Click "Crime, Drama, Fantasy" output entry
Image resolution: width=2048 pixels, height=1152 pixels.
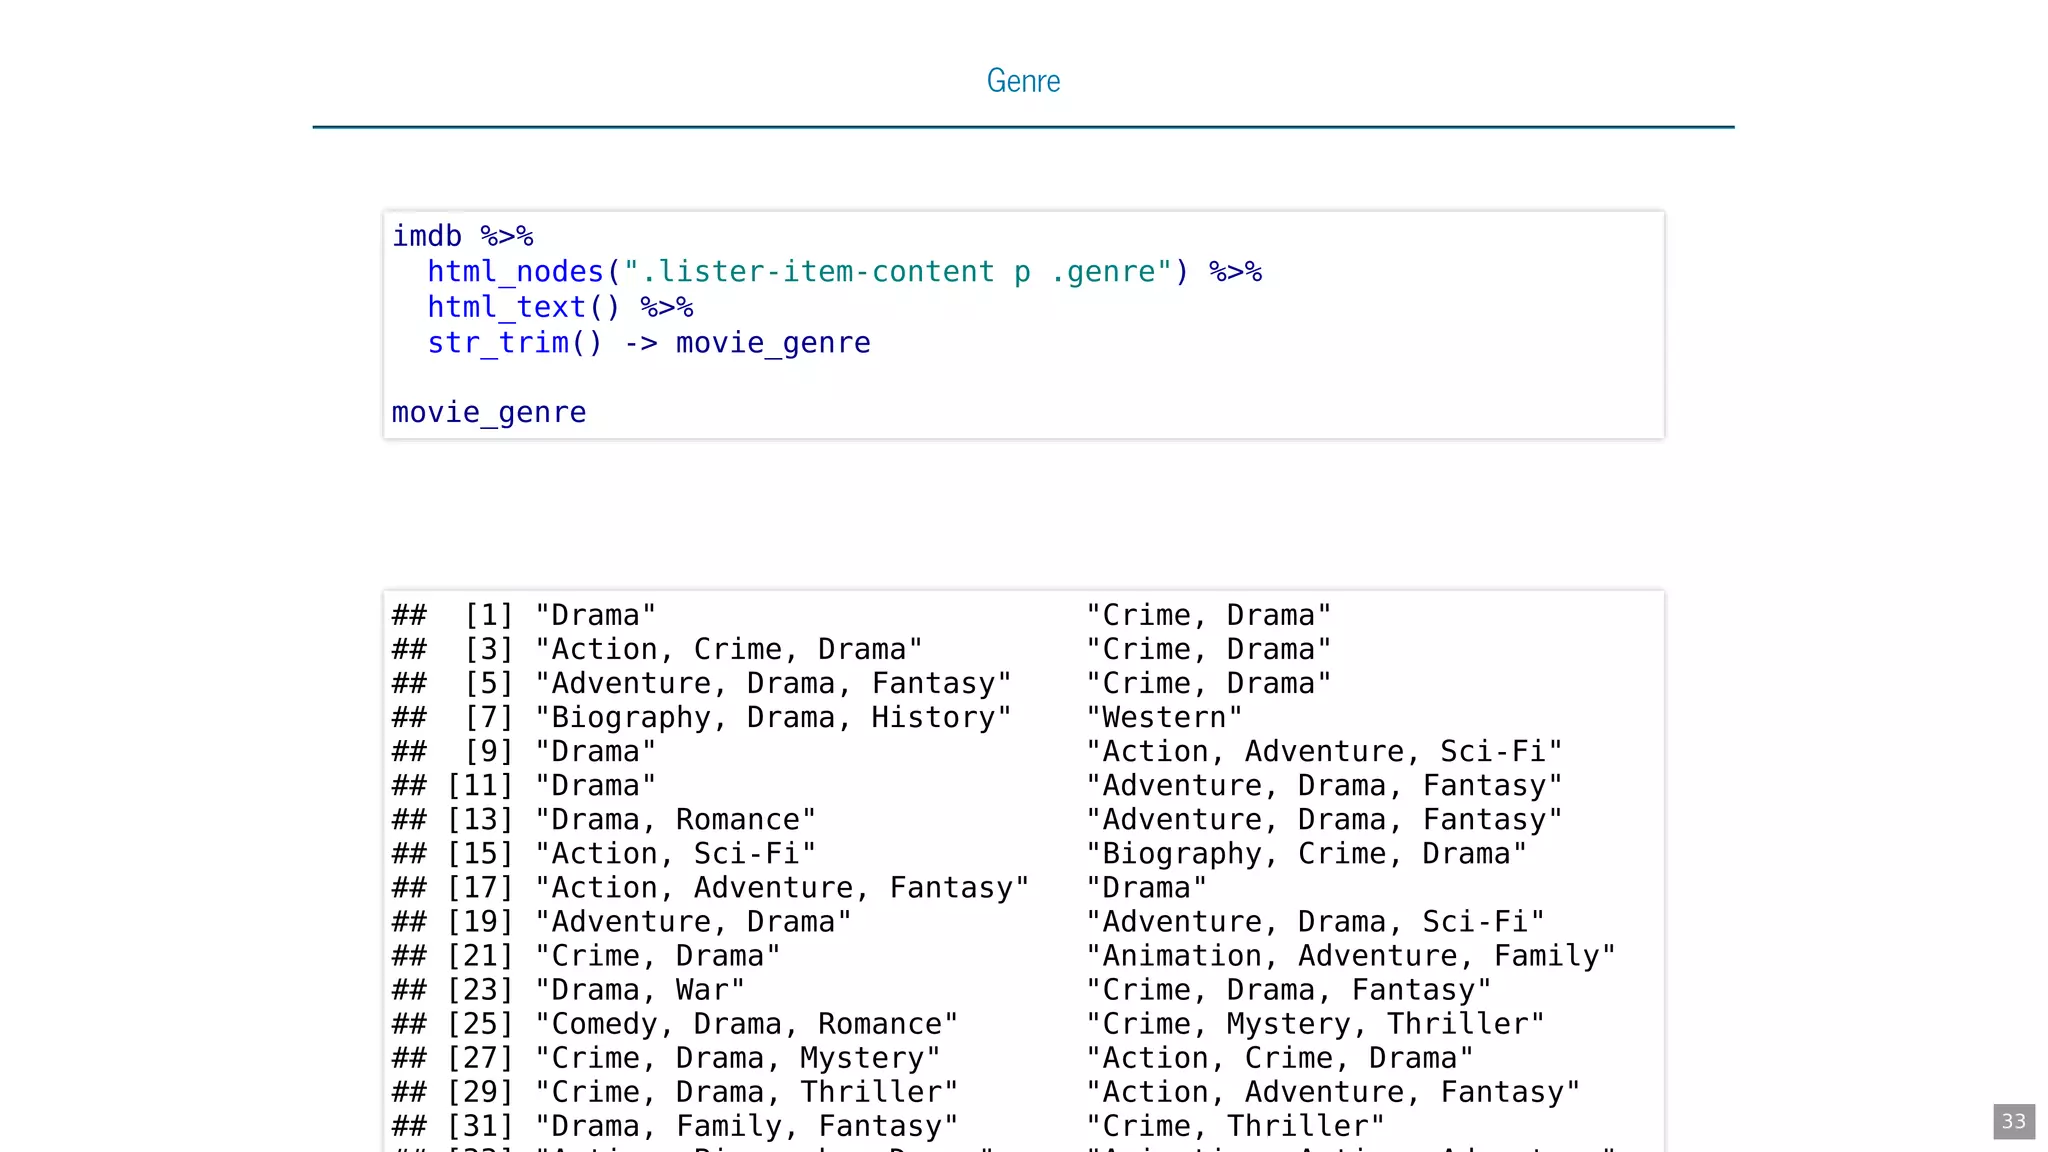click(1289, 989)
